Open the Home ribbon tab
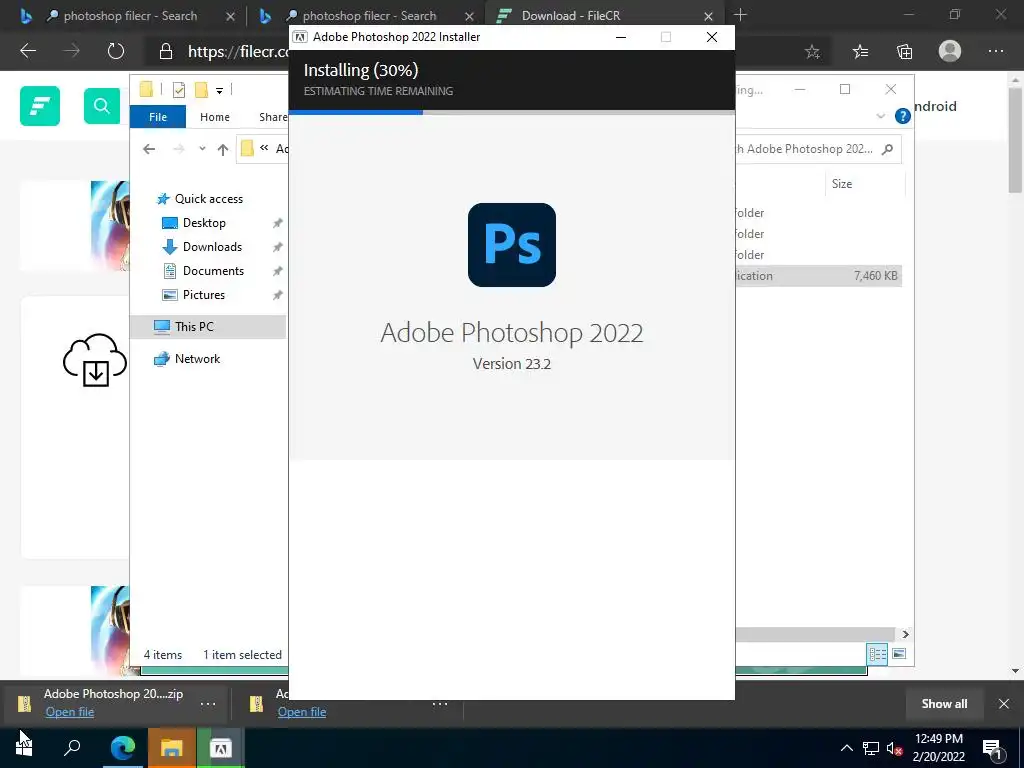Screen dimensions: 1024x768 pos(215,117)
